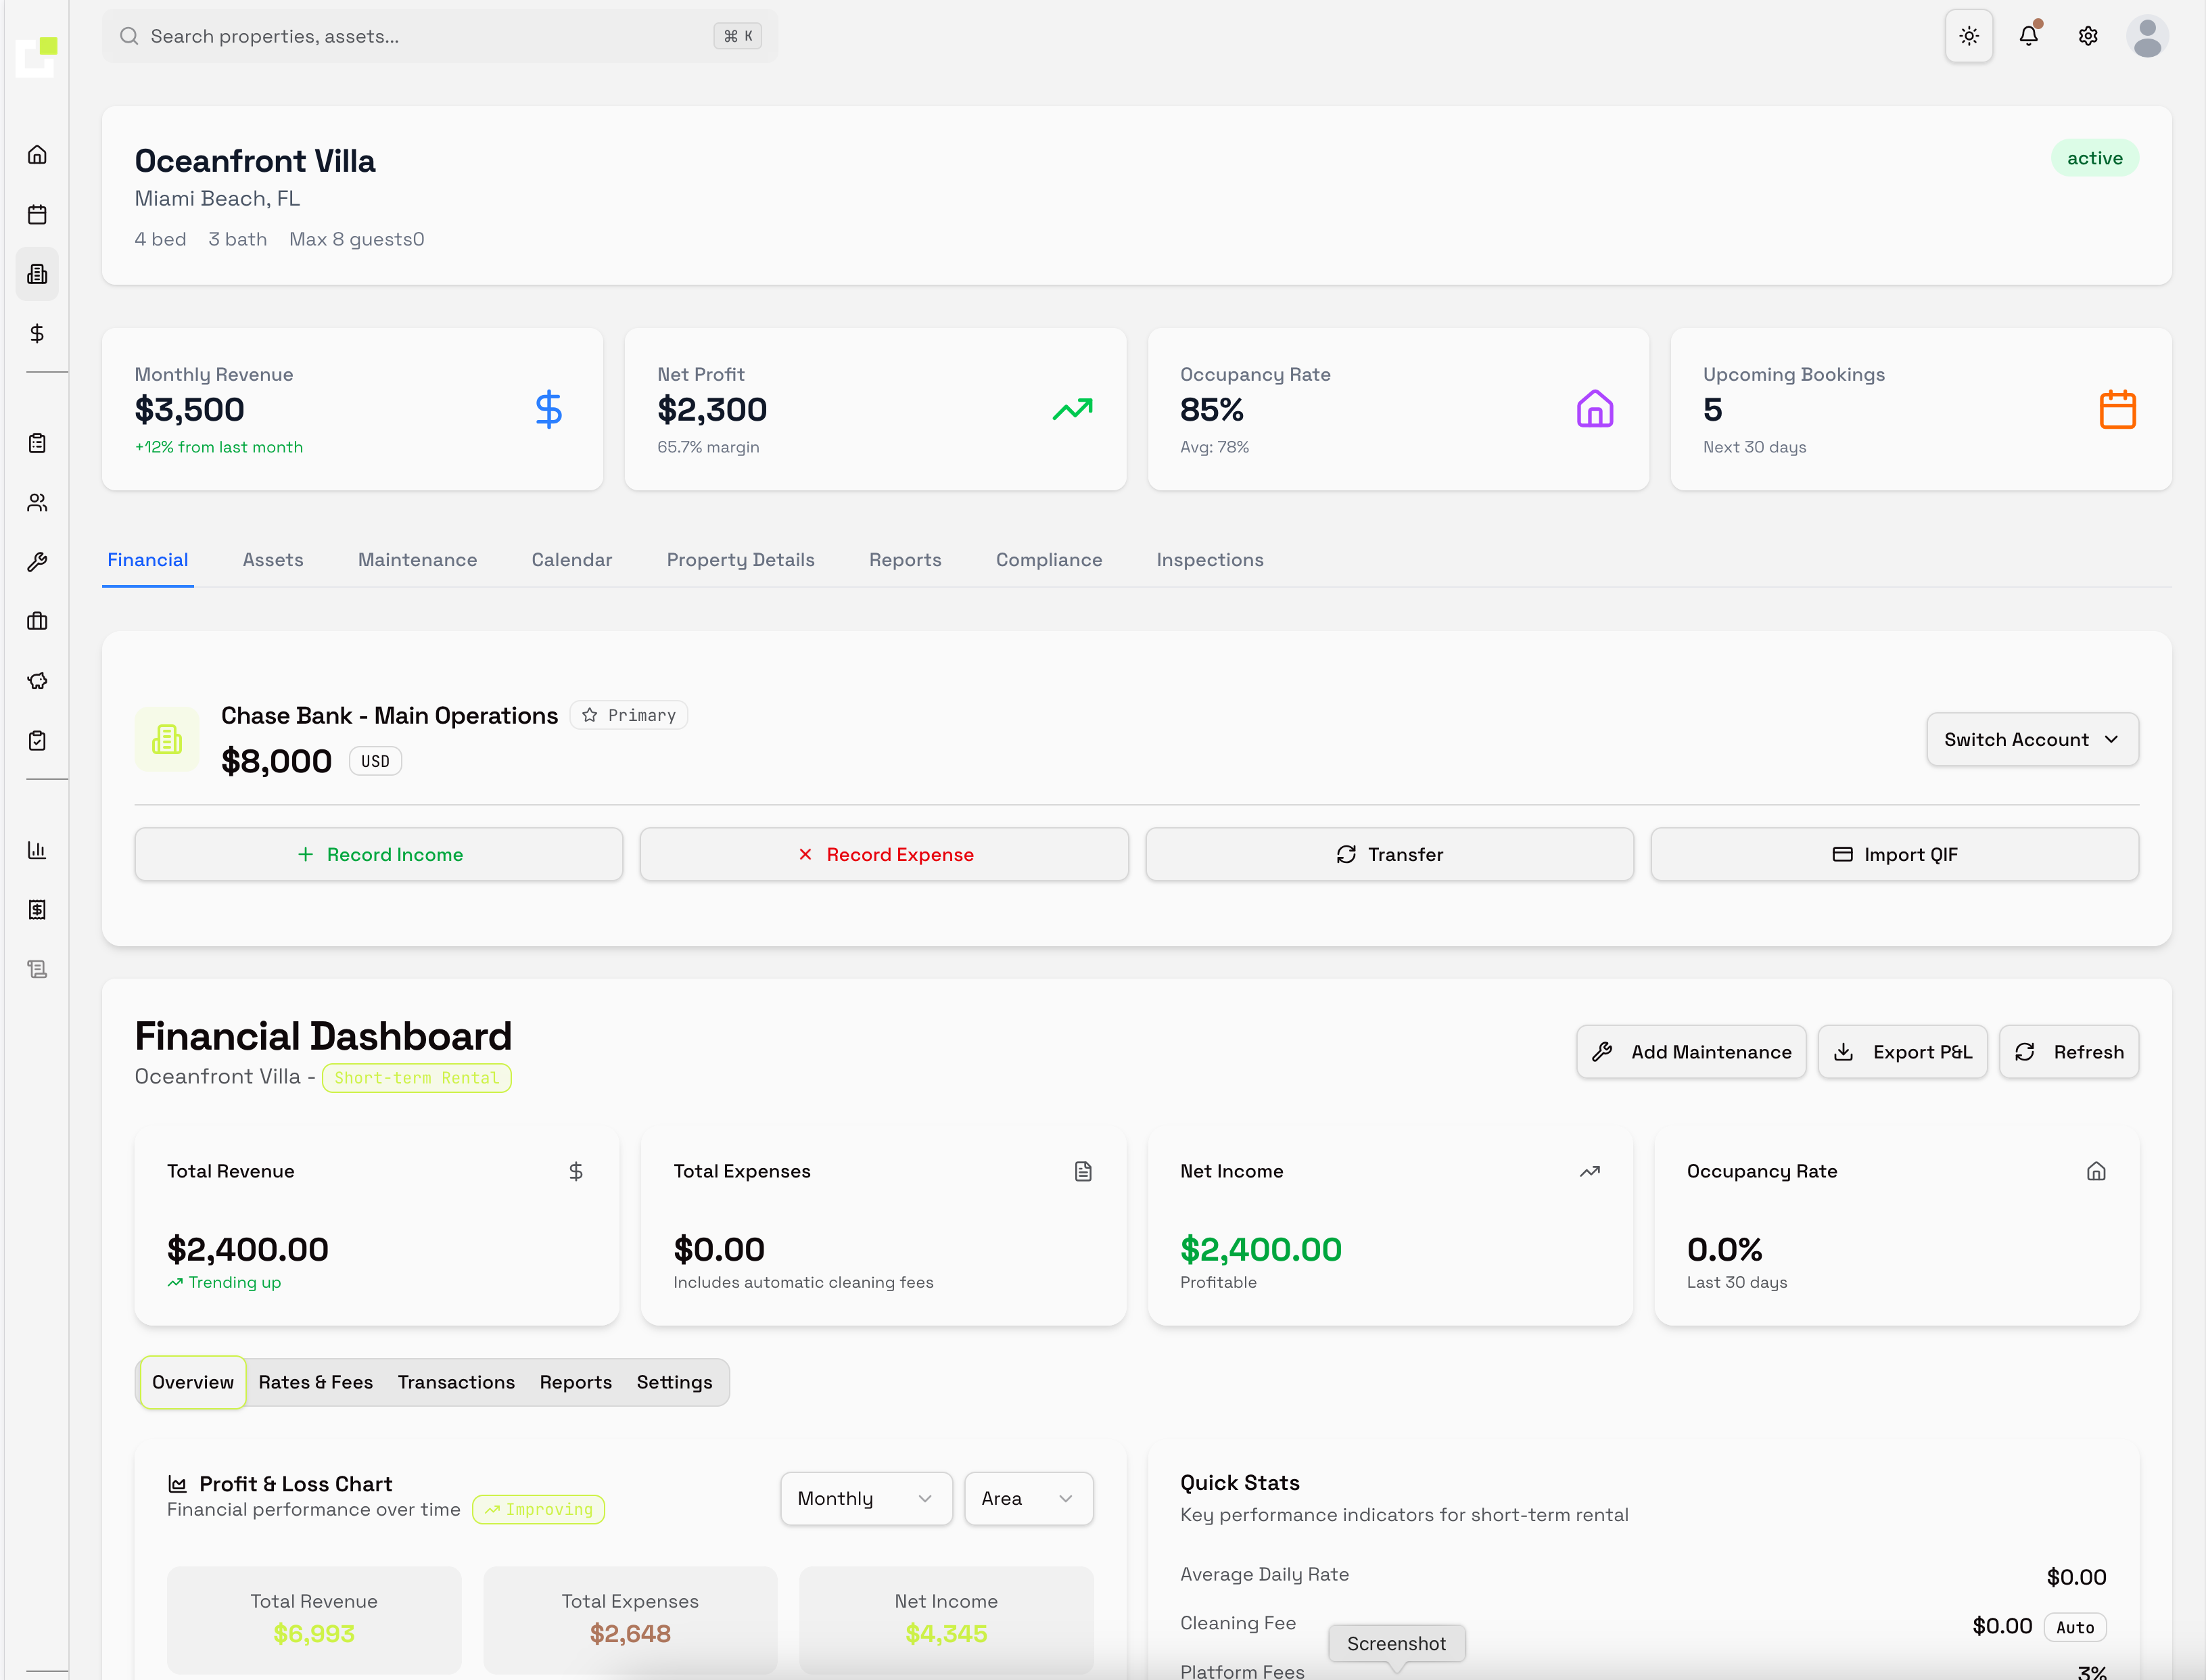2206x1680 pixels.
Task: Open calendar icon in sidebar
Action: pos(37,214)
